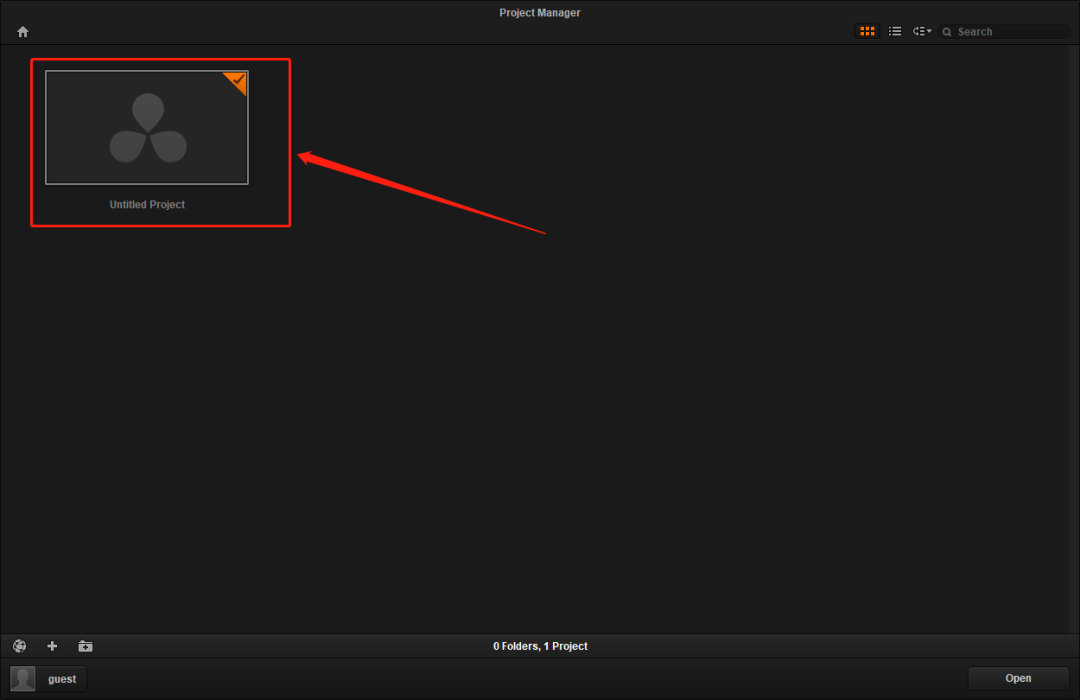Focus the Search projects field
Image resolution: width=1080 pixels, height=700 pixels.
(x=1004, y=32)
